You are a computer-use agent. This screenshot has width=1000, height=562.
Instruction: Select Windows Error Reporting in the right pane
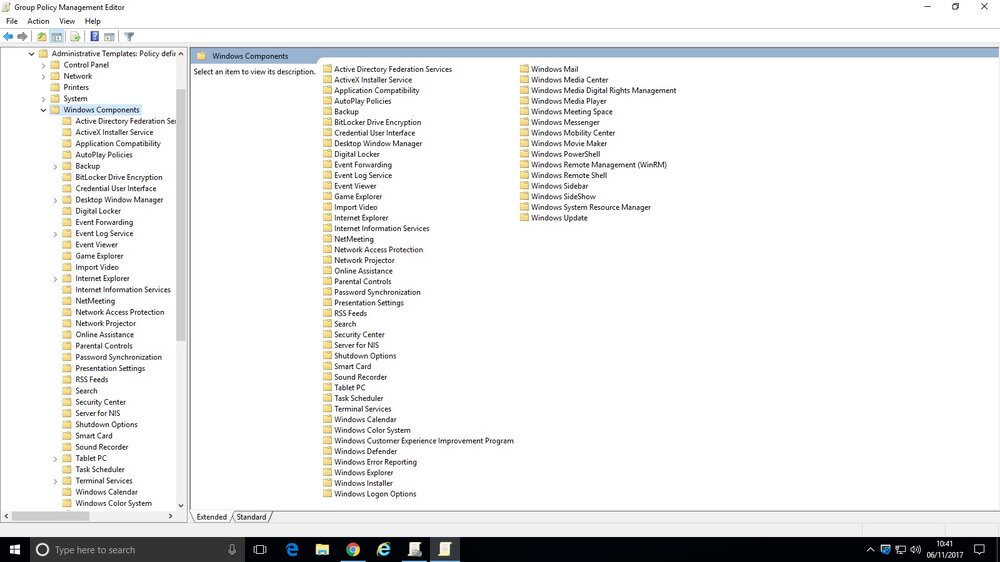375,462
